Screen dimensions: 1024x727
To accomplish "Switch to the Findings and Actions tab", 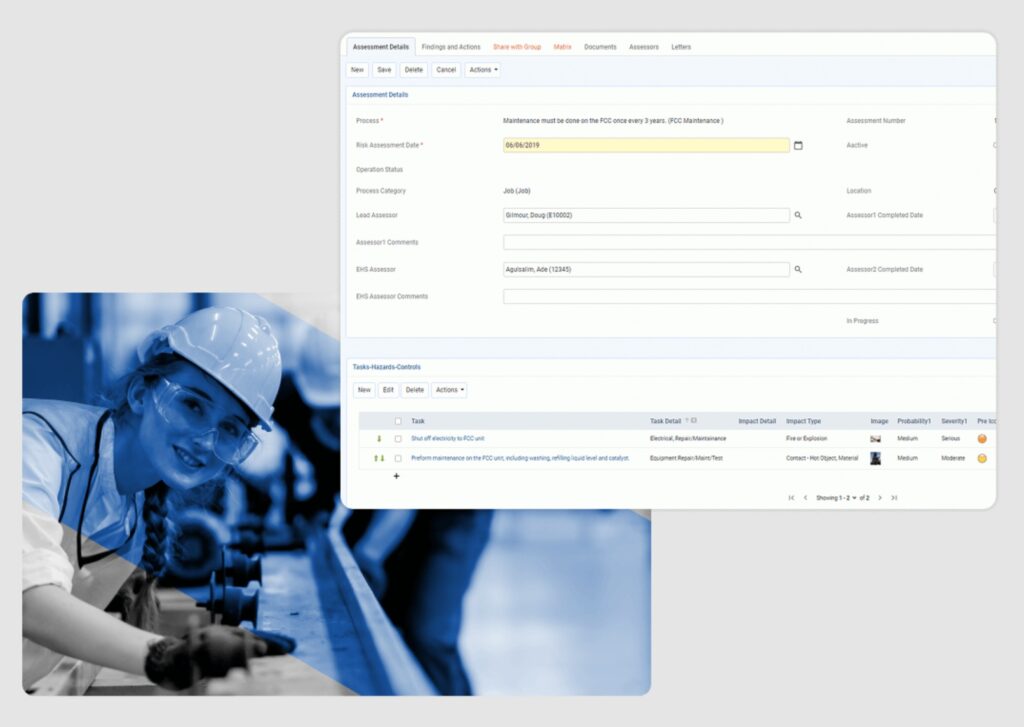I will [450, 46].
